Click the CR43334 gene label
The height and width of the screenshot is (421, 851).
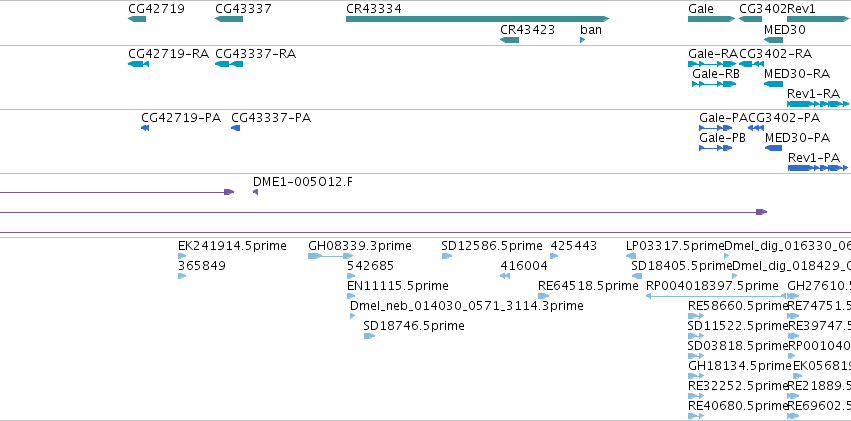(x=374, y=9)
